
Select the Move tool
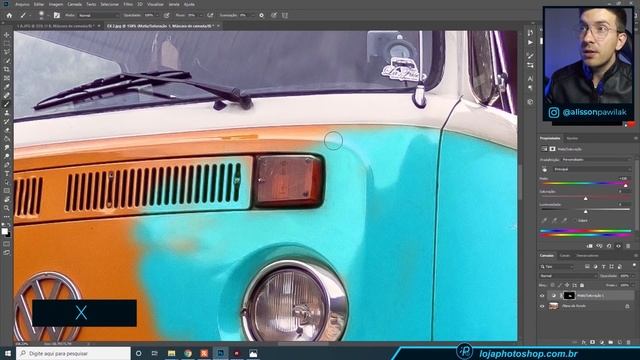(x=7, y=35)
